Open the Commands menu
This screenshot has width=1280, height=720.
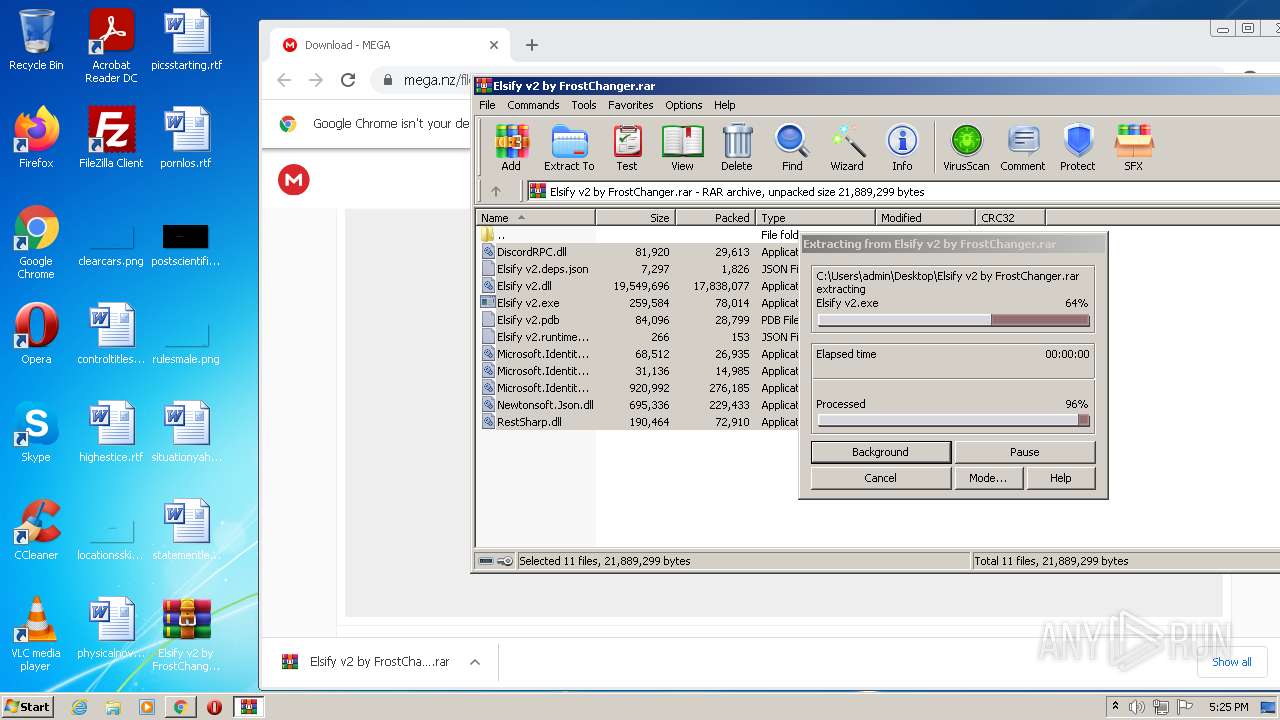[x=533, y=105]
